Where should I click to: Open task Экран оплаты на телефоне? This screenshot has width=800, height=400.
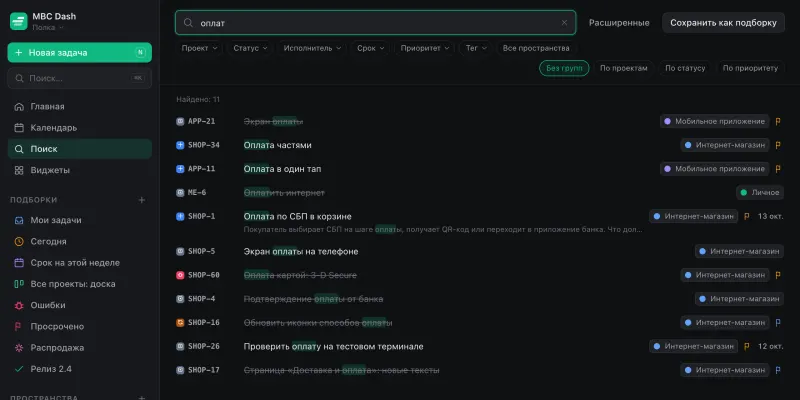click(x=301, y=252)
